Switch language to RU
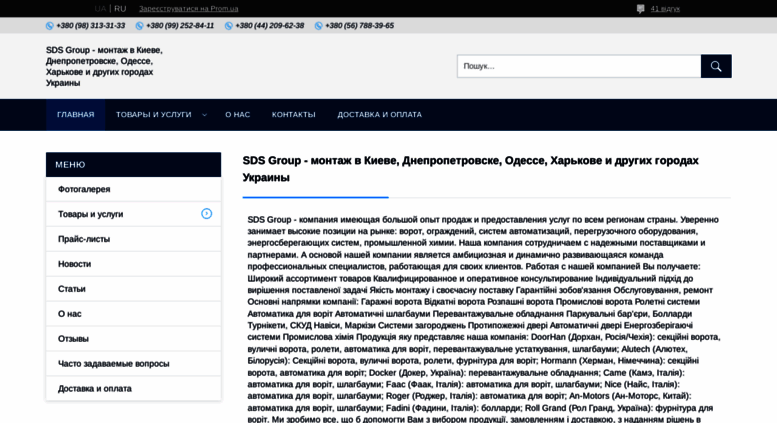The height and width of the screenshot is (423, 777). tap(120, 8)
